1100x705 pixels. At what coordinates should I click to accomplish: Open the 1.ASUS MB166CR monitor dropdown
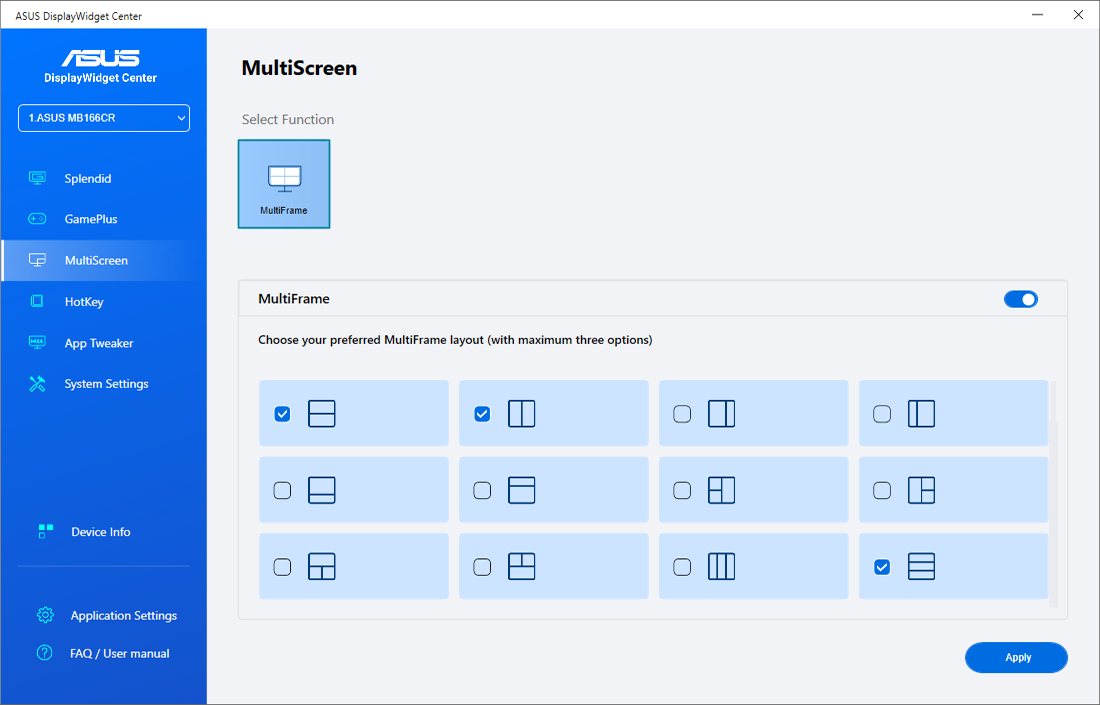click(x=104, y=118)
